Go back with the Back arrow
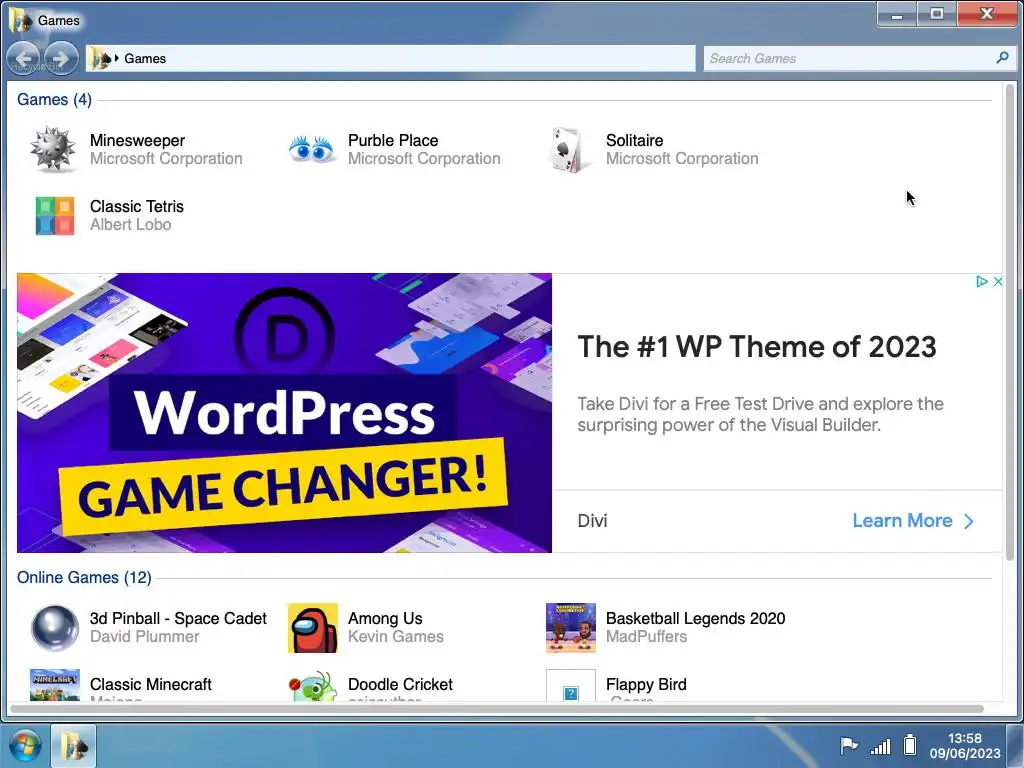This screenshot has height=768, width=1024. pyautogui.click(x=24, y=59)
